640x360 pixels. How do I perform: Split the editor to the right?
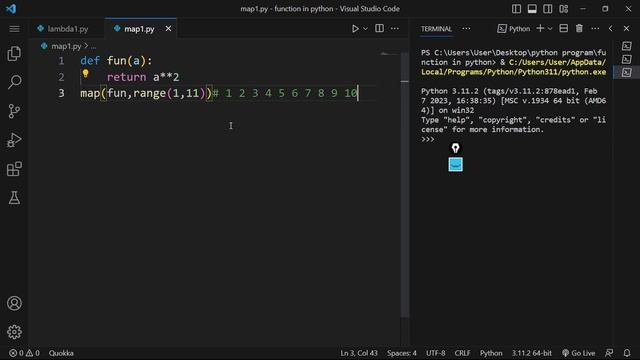pos(379,29)
